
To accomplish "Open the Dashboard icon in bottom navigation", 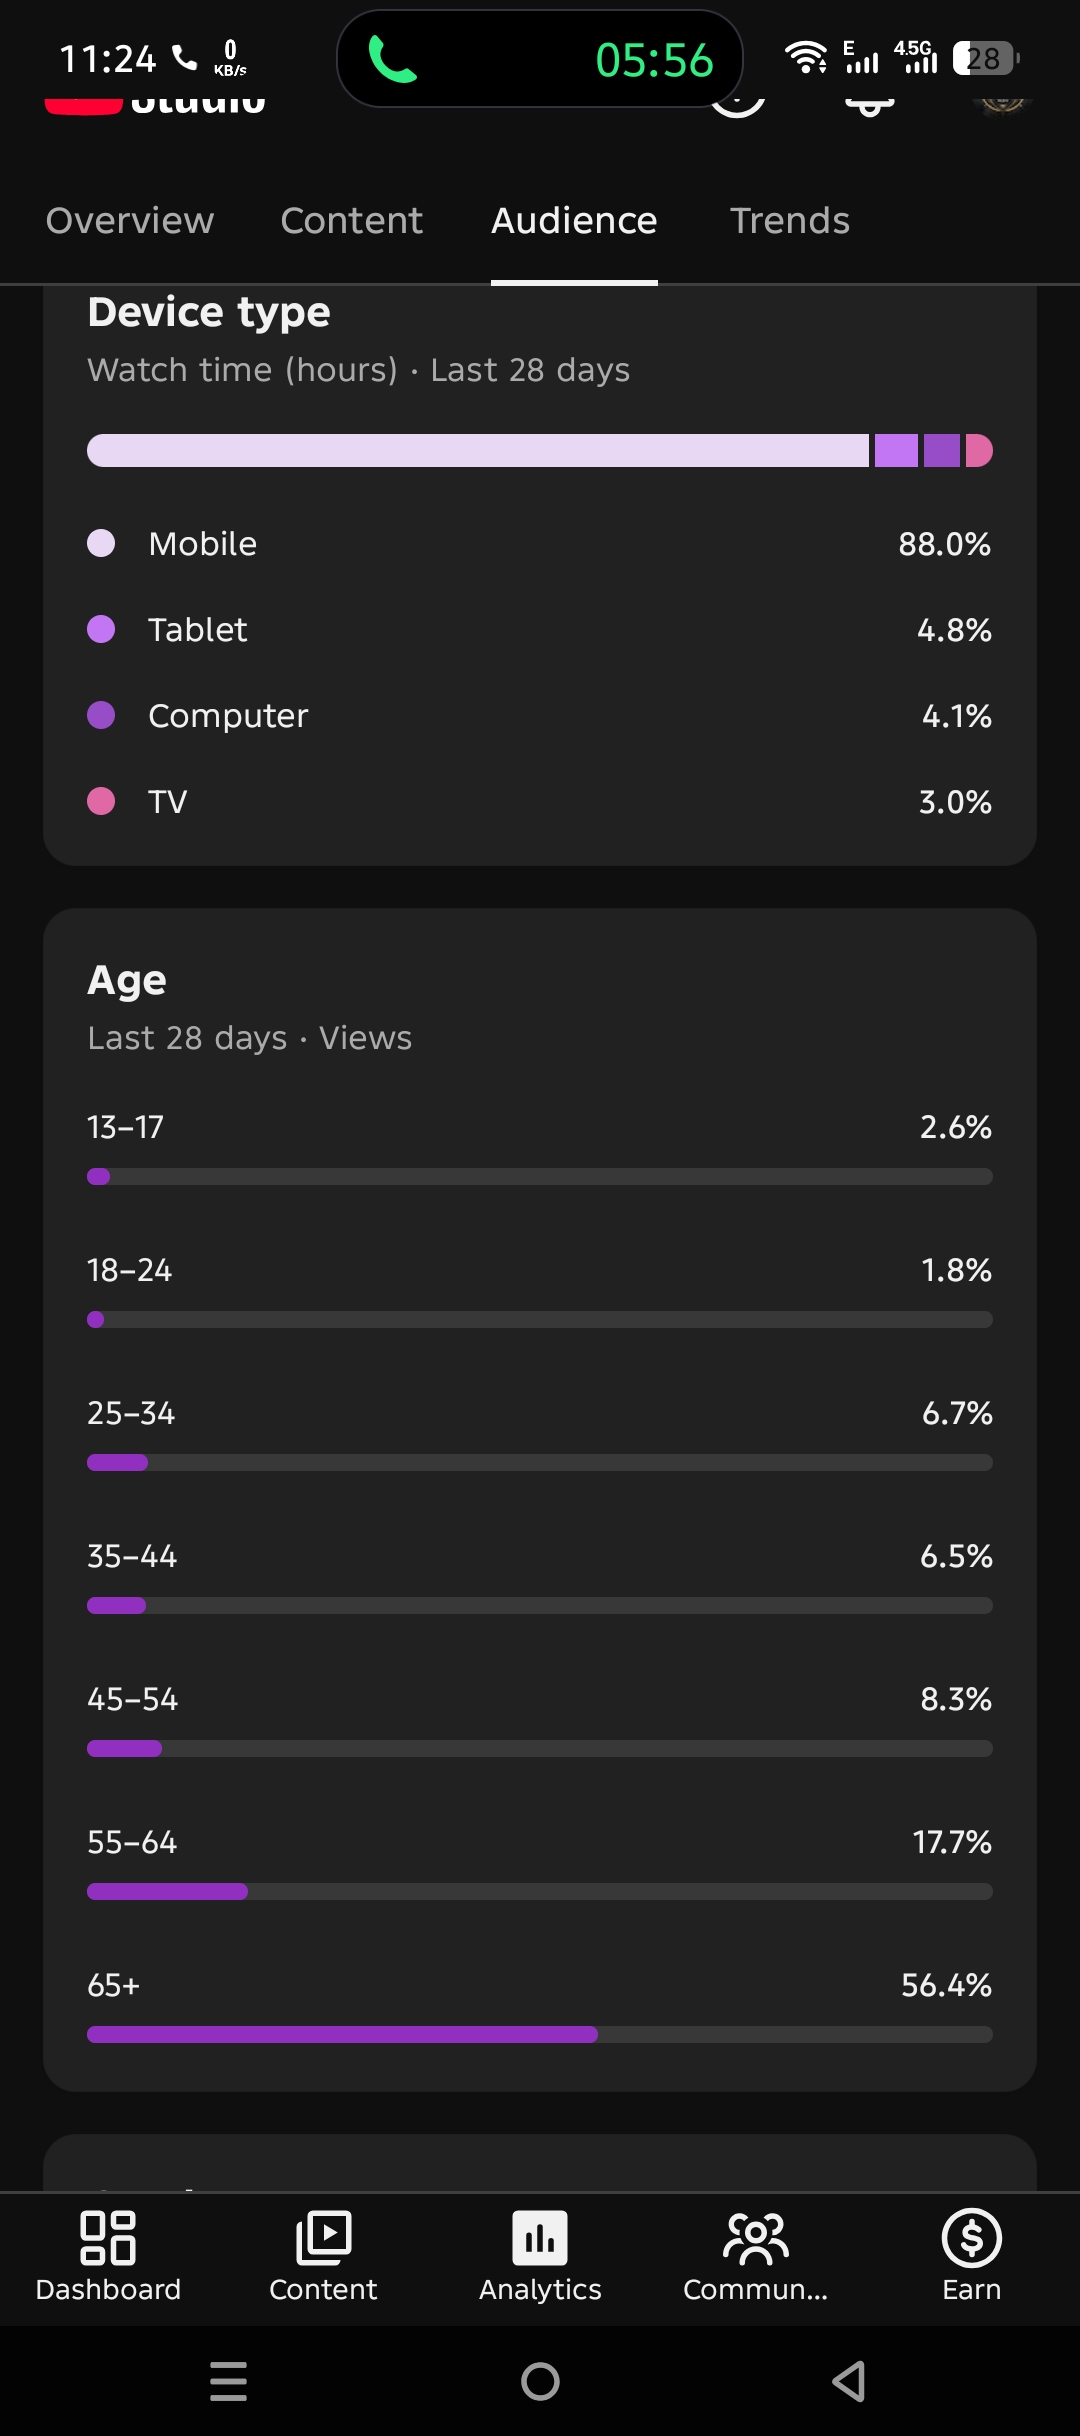I will point(108,2238).
